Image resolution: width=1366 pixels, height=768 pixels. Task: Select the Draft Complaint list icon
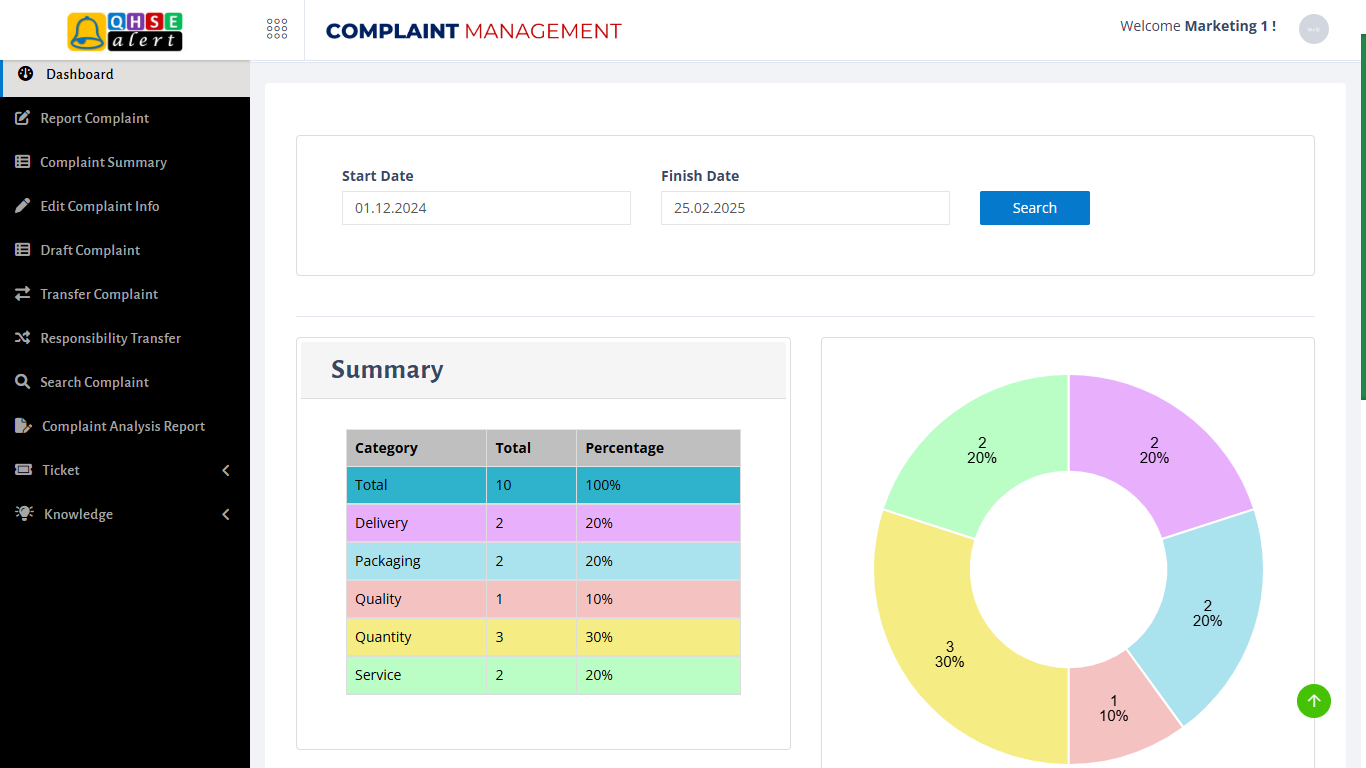click(x=22, y=249)
